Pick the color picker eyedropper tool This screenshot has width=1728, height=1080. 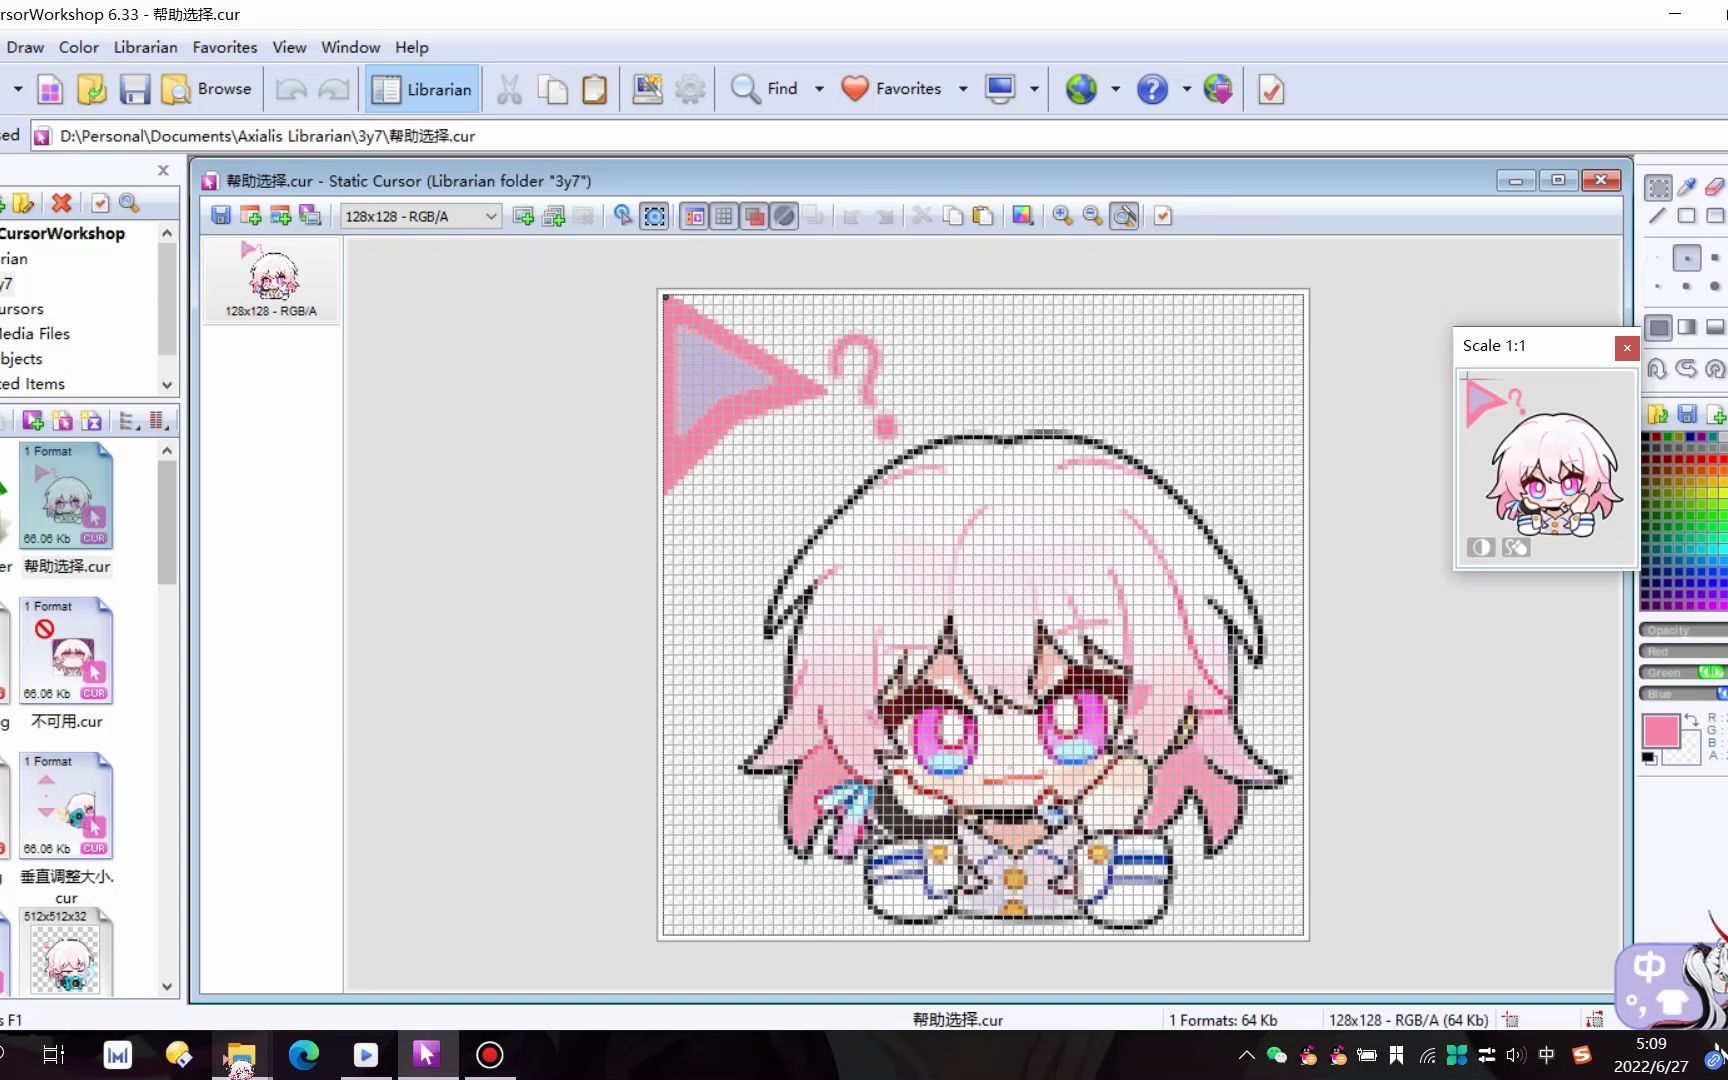pos(1687,188)
